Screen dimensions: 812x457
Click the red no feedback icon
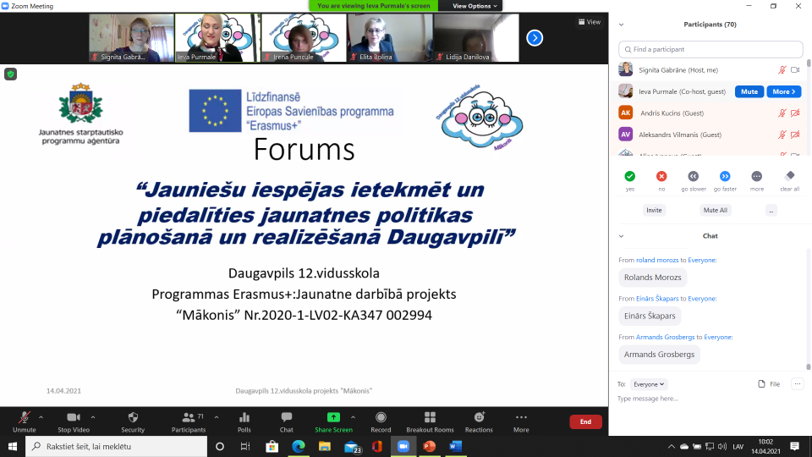click(661, 177)
